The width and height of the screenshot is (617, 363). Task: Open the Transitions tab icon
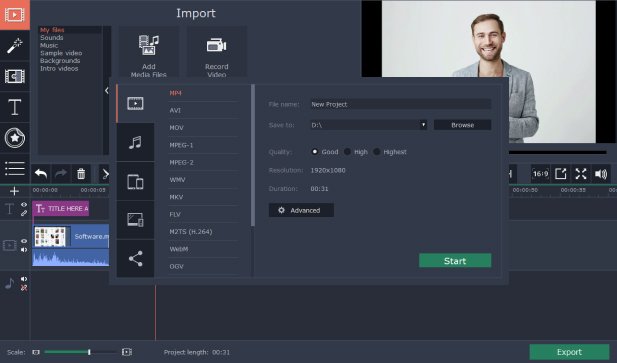pyautogui.click(x=15, y=76)
